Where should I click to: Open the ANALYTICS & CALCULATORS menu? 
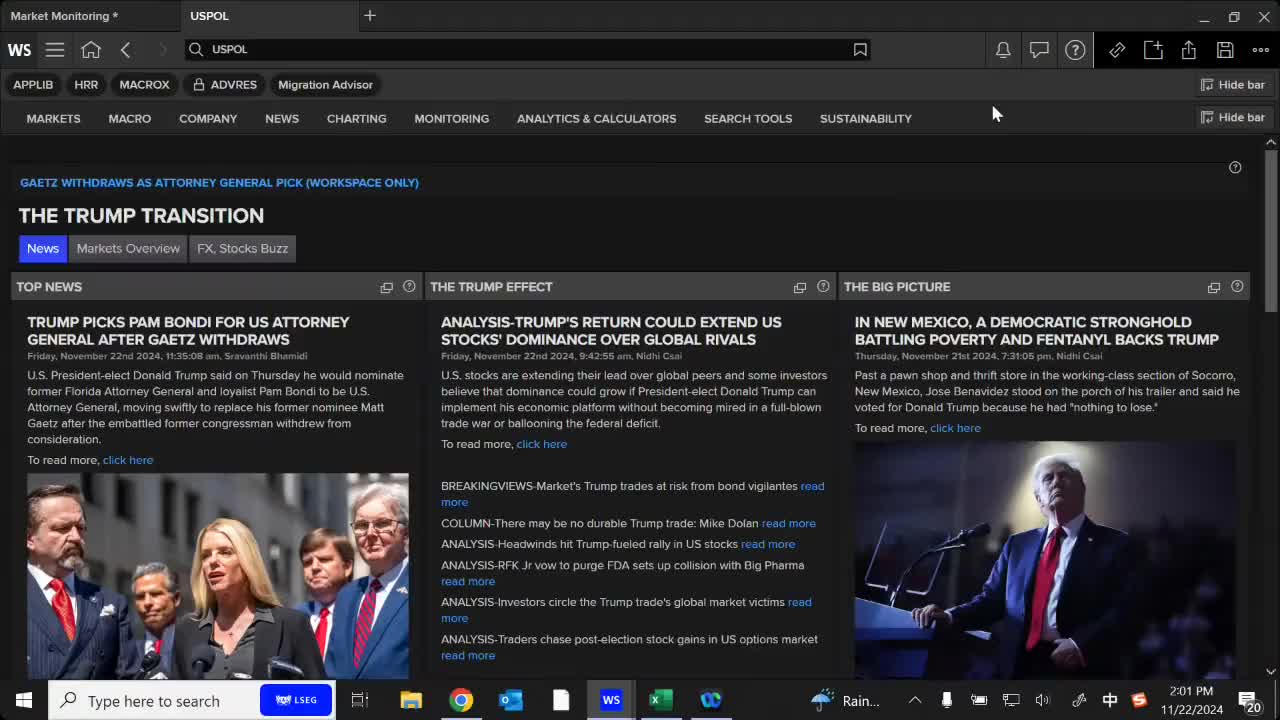(596, 118)
